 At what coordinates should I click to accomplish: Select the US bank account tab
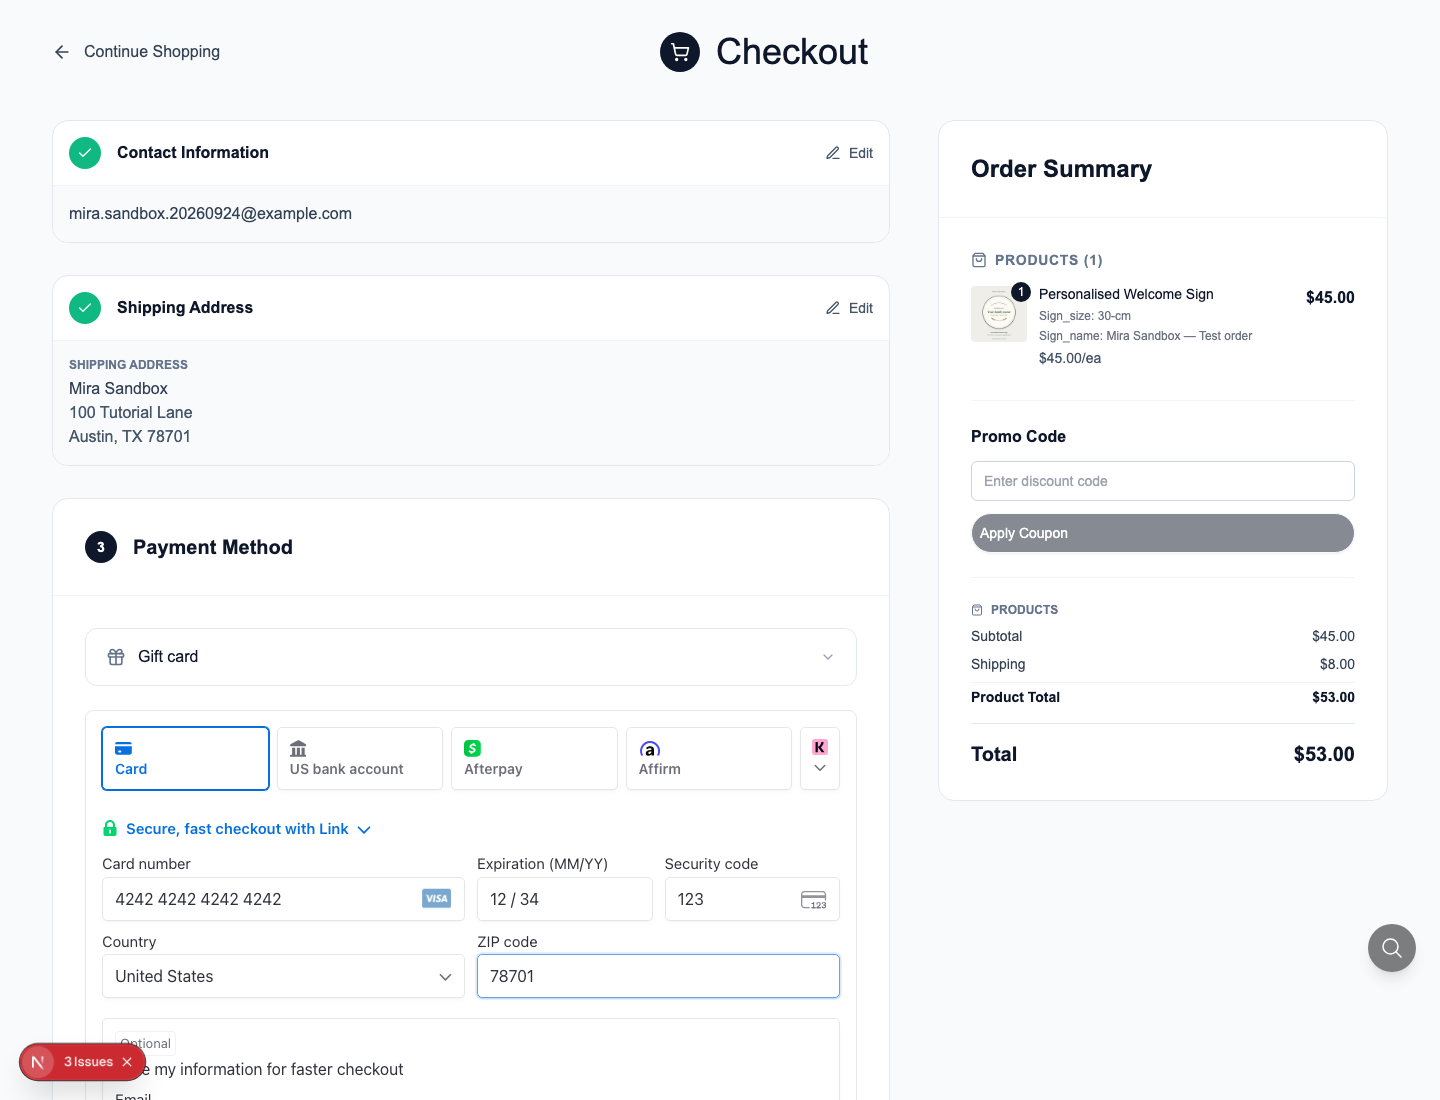tap(360, 759)
